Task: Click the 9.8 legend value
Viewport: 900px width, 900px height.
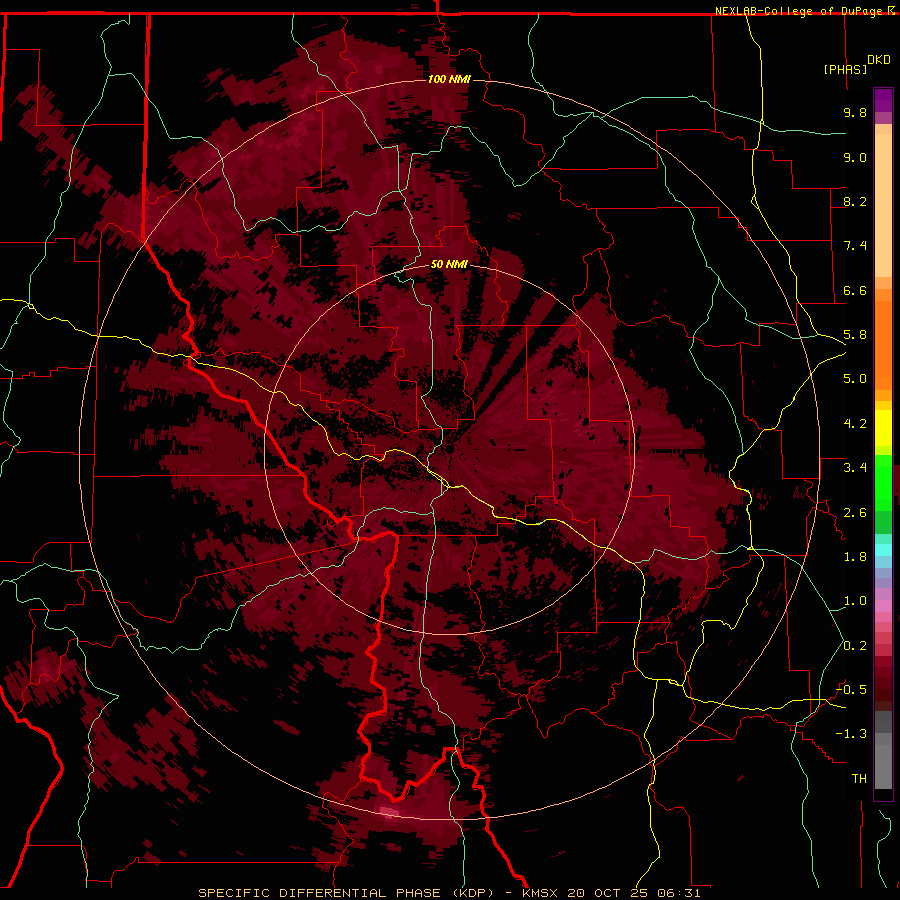Action: click(x=855, y=112)
